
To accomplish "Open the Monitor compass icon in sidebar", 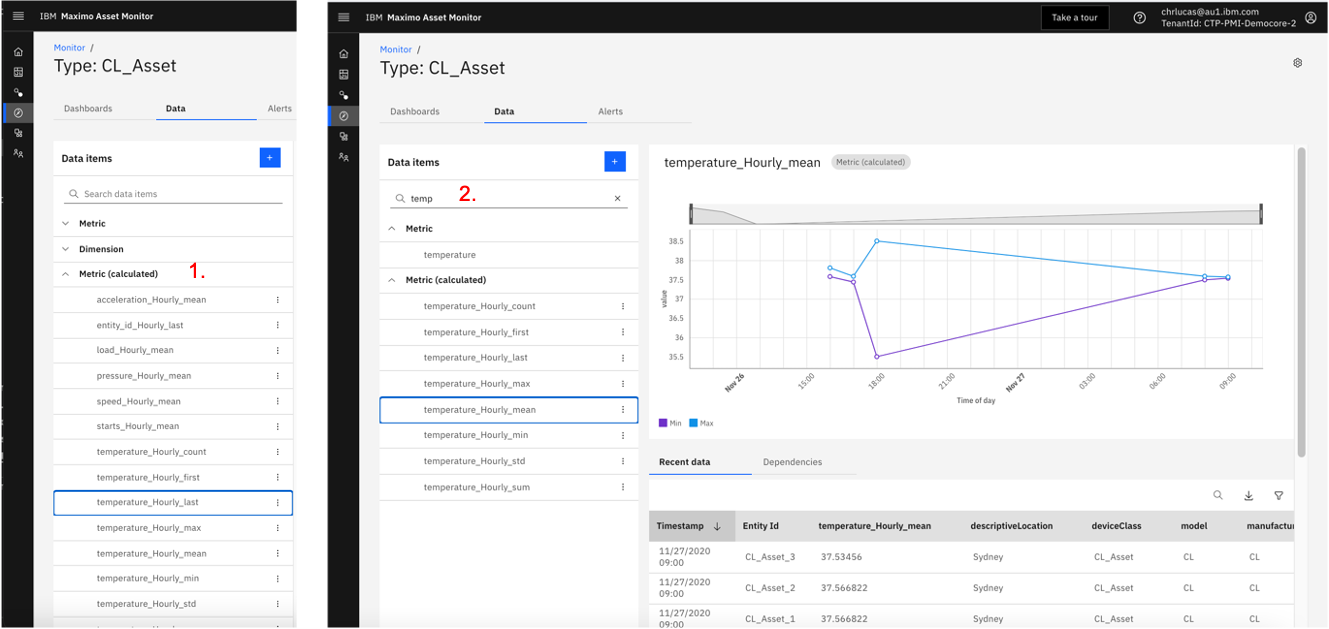I will tap(343, 116).
